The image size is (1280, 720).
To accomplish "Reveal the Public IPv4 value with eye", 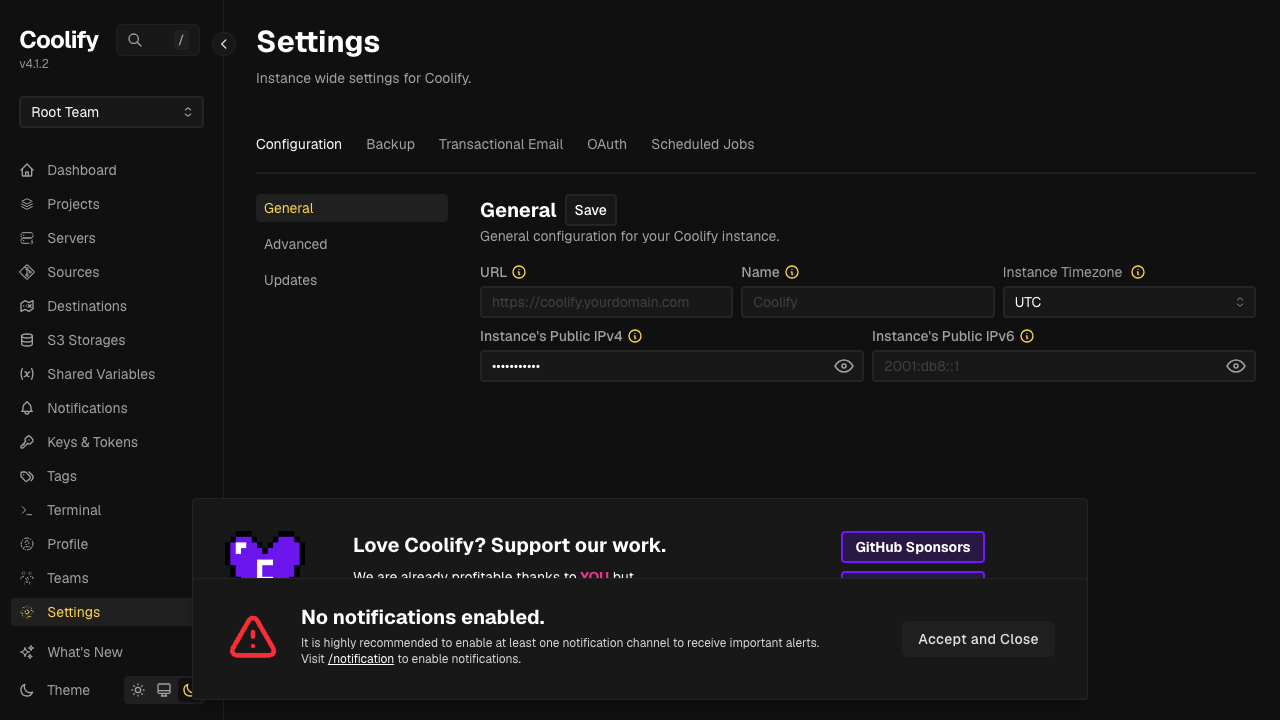I will tap(844, 366).
